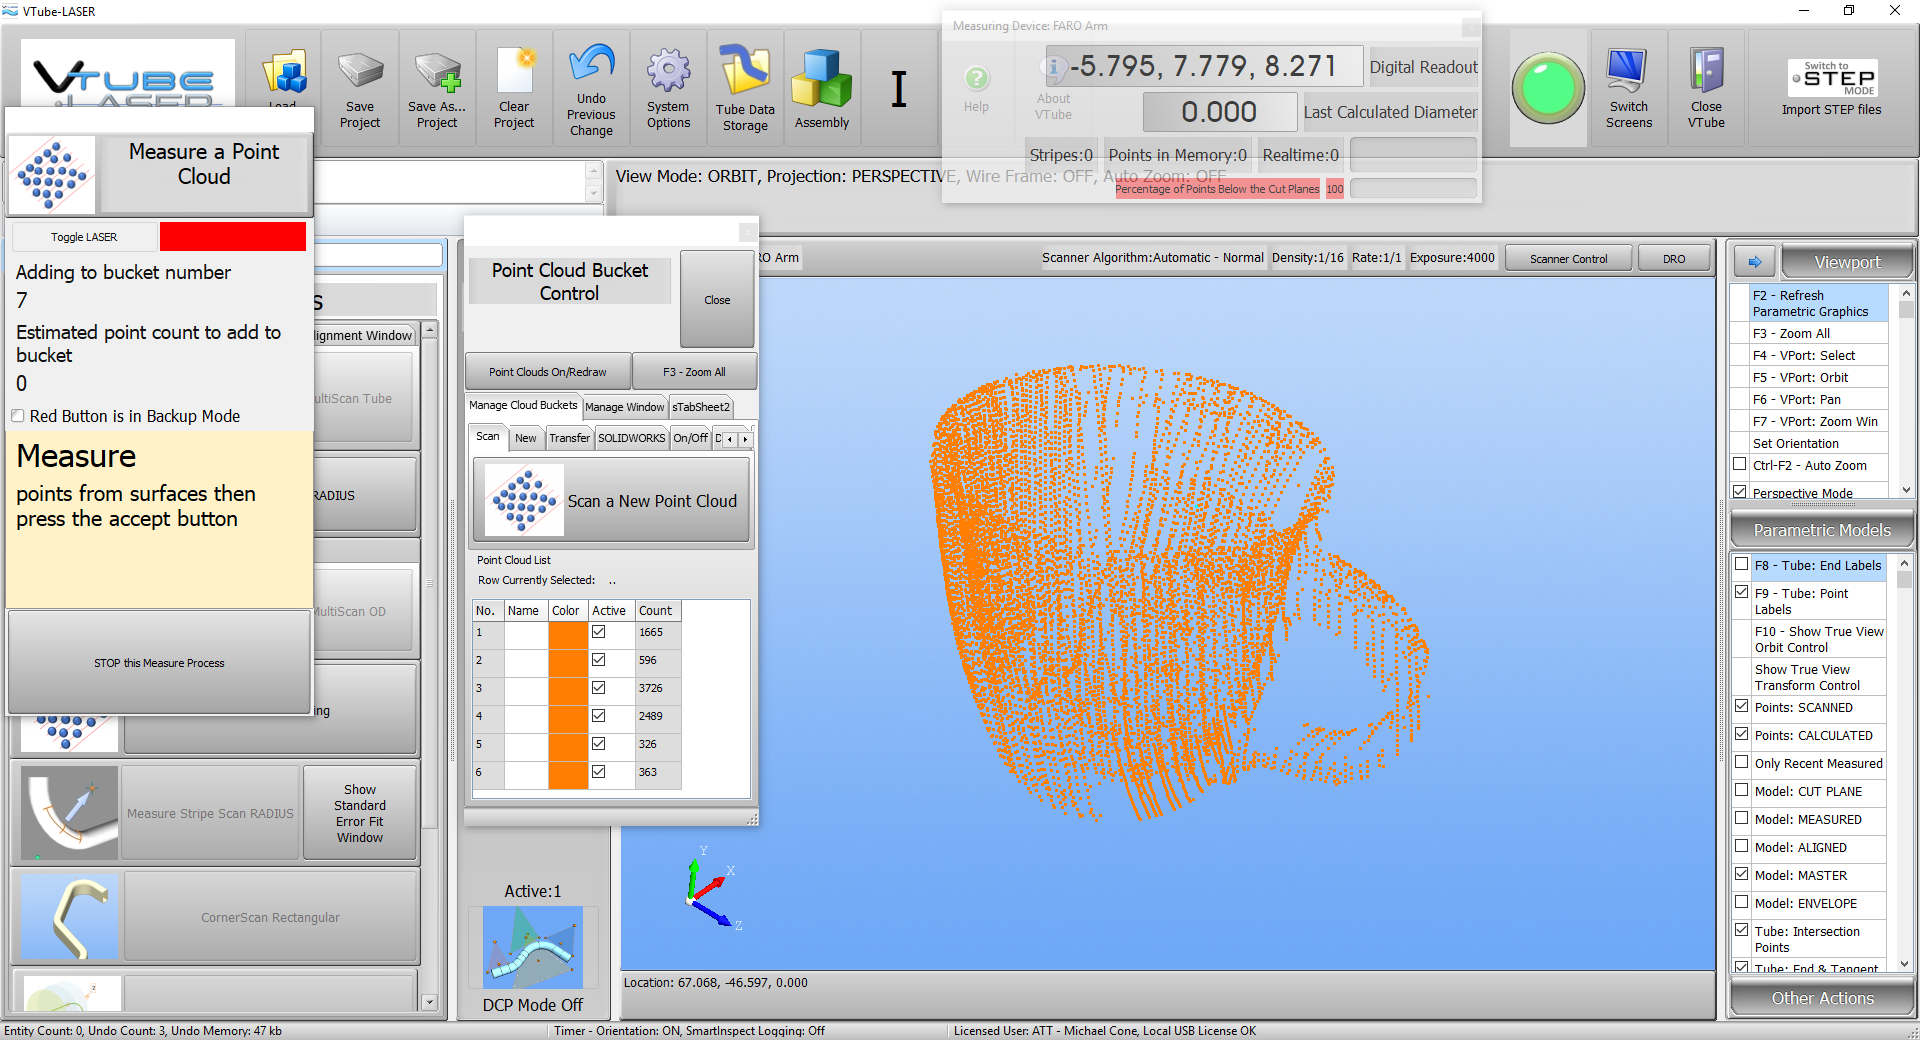Select the SOLIDWORKS tab
The height and width of the screenshot is (1040, 1920).
[x=631, y=438]
